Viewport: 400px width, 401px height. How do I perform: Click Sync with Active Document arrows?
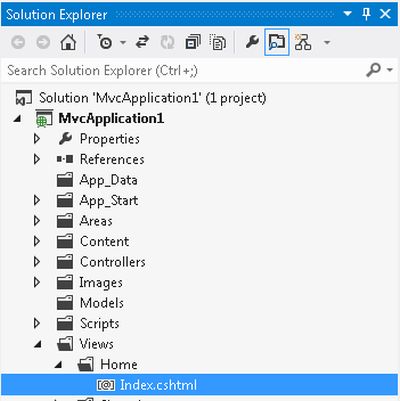pos(142,42)
